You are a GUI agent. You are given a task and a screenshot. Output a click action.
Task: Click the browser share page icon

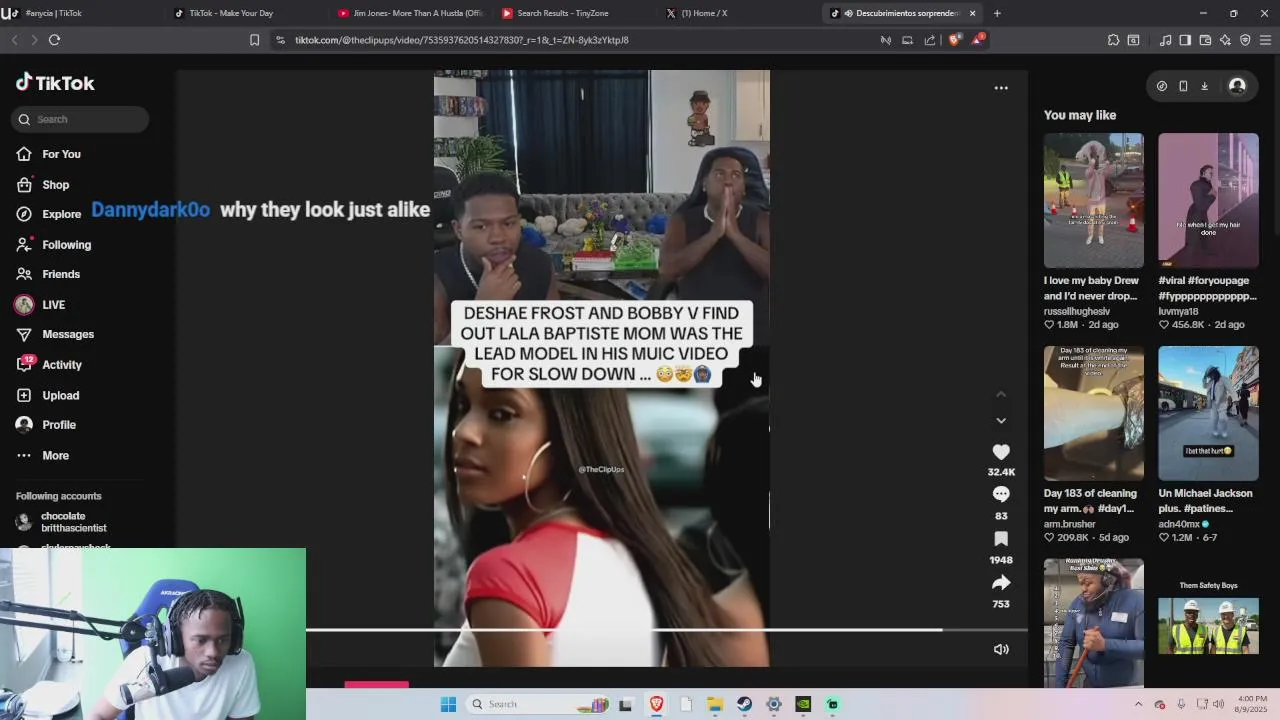930,40
